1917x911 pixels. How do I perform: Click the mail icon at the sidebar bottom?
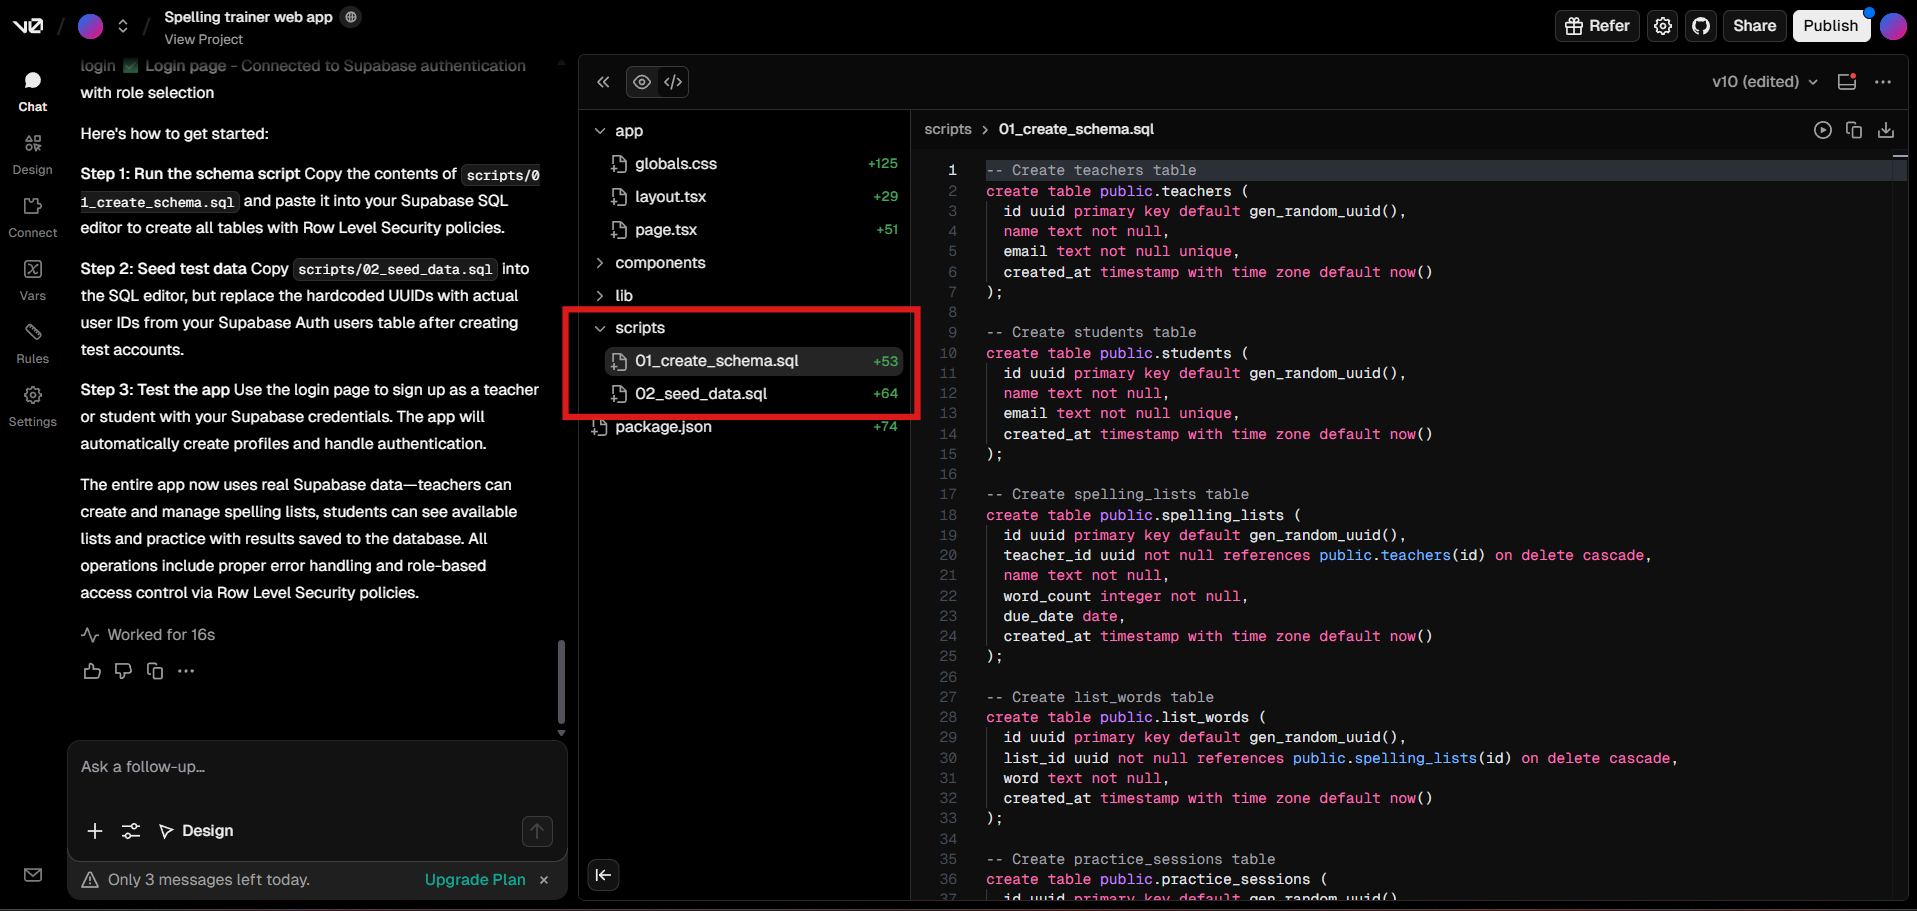33,875
